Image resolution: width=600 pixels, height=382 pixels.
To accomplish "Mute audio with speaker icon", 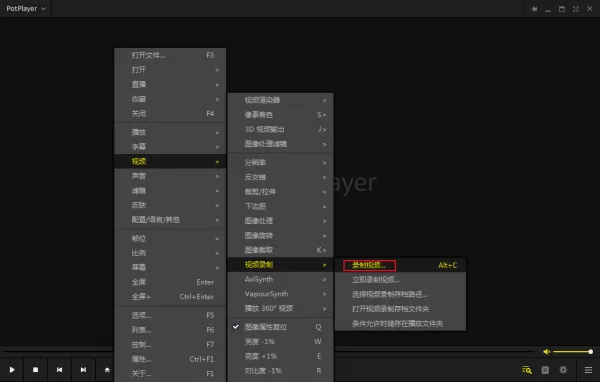I will point(546,351).
